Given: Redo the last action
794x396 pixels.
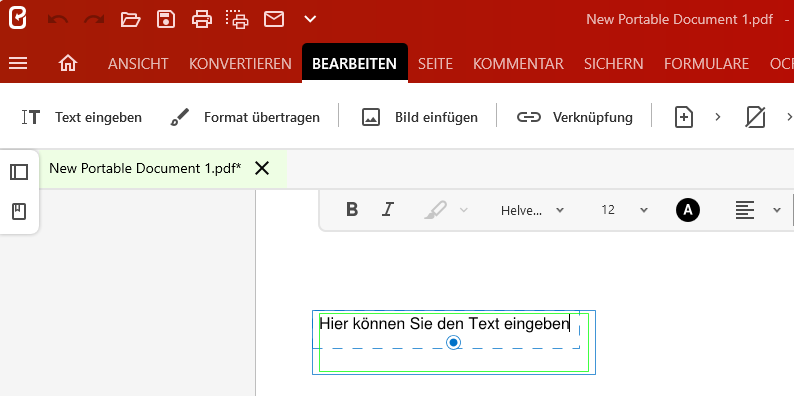Looking at the screenshot, I should 94,19.
